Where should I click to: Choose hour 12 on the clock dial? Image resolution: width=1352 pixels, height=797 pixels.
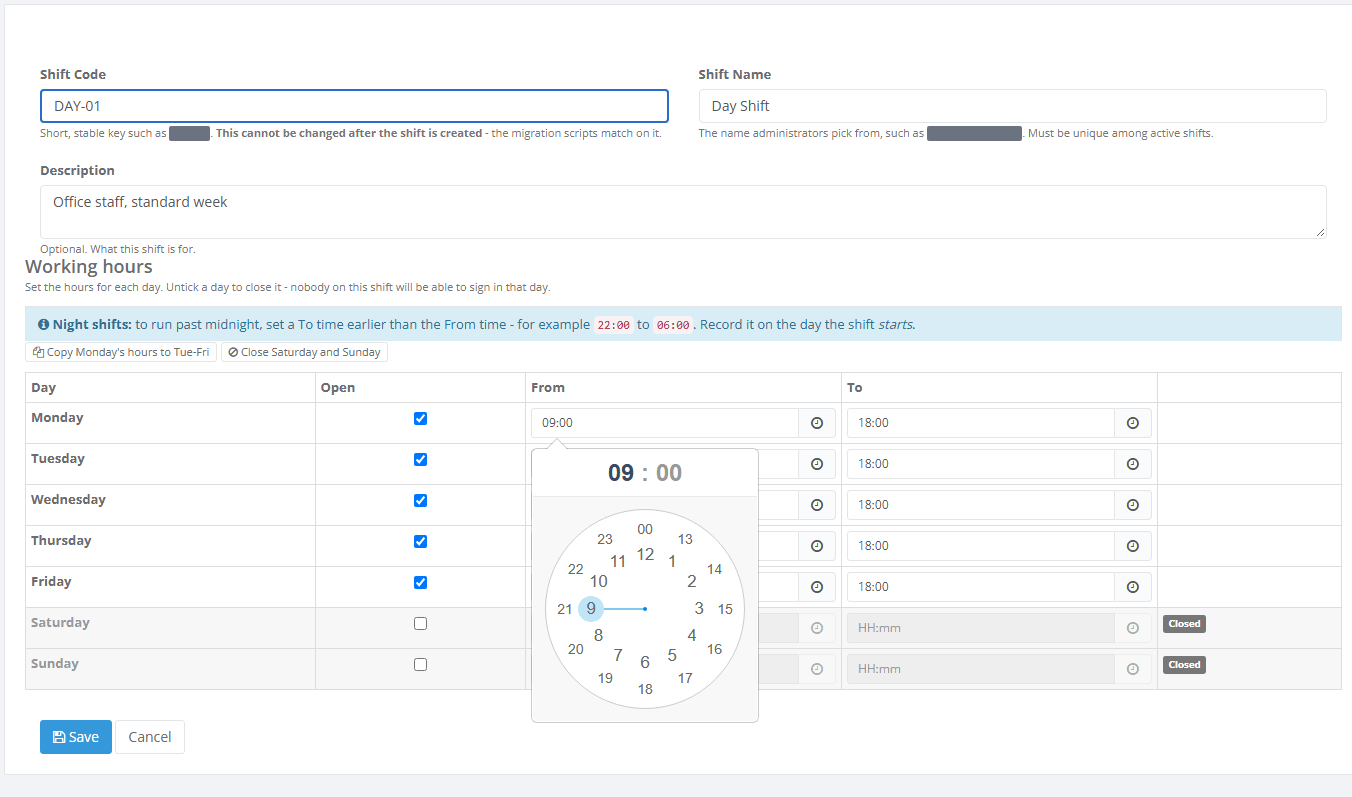tap(645, 554)
